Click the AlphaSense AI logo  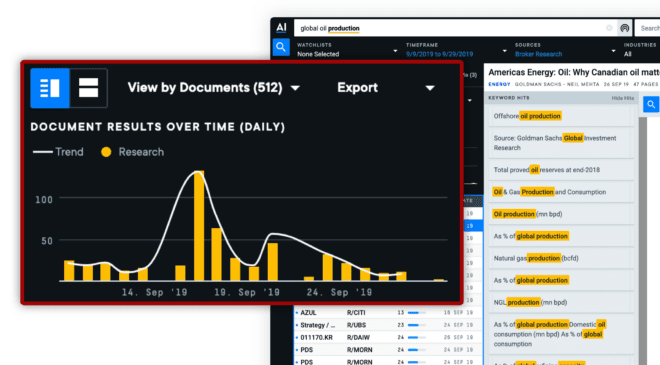pos(281,28)
